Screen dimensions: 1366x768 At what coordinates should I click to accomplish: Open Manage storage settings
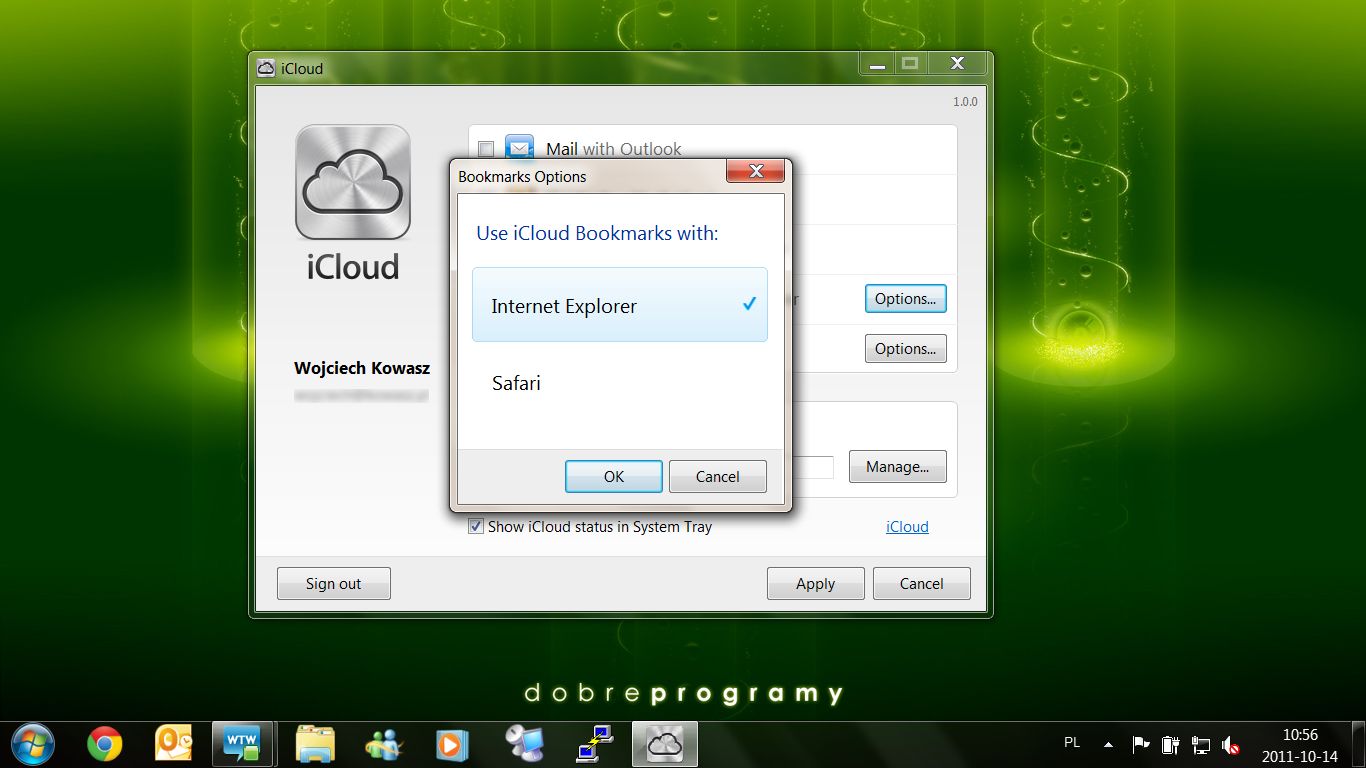pos(898,466)
